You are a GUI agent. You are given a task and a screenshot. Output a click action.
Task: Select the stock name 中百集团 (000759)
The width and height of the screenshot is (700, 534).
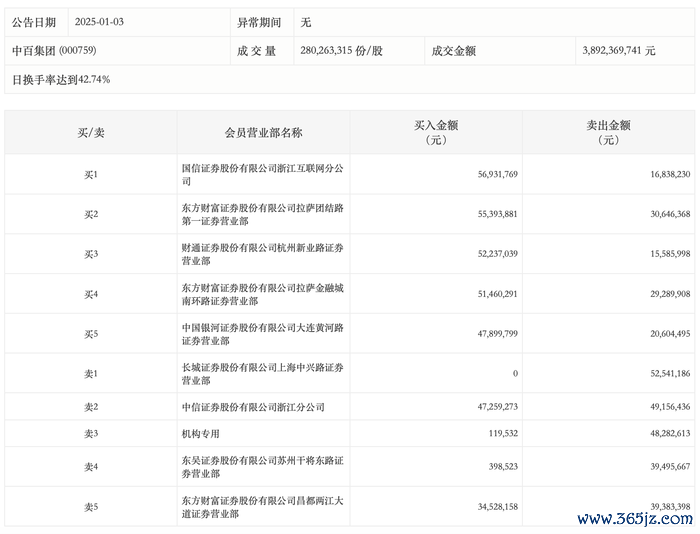pyautogui.click(x=54, y=50)
